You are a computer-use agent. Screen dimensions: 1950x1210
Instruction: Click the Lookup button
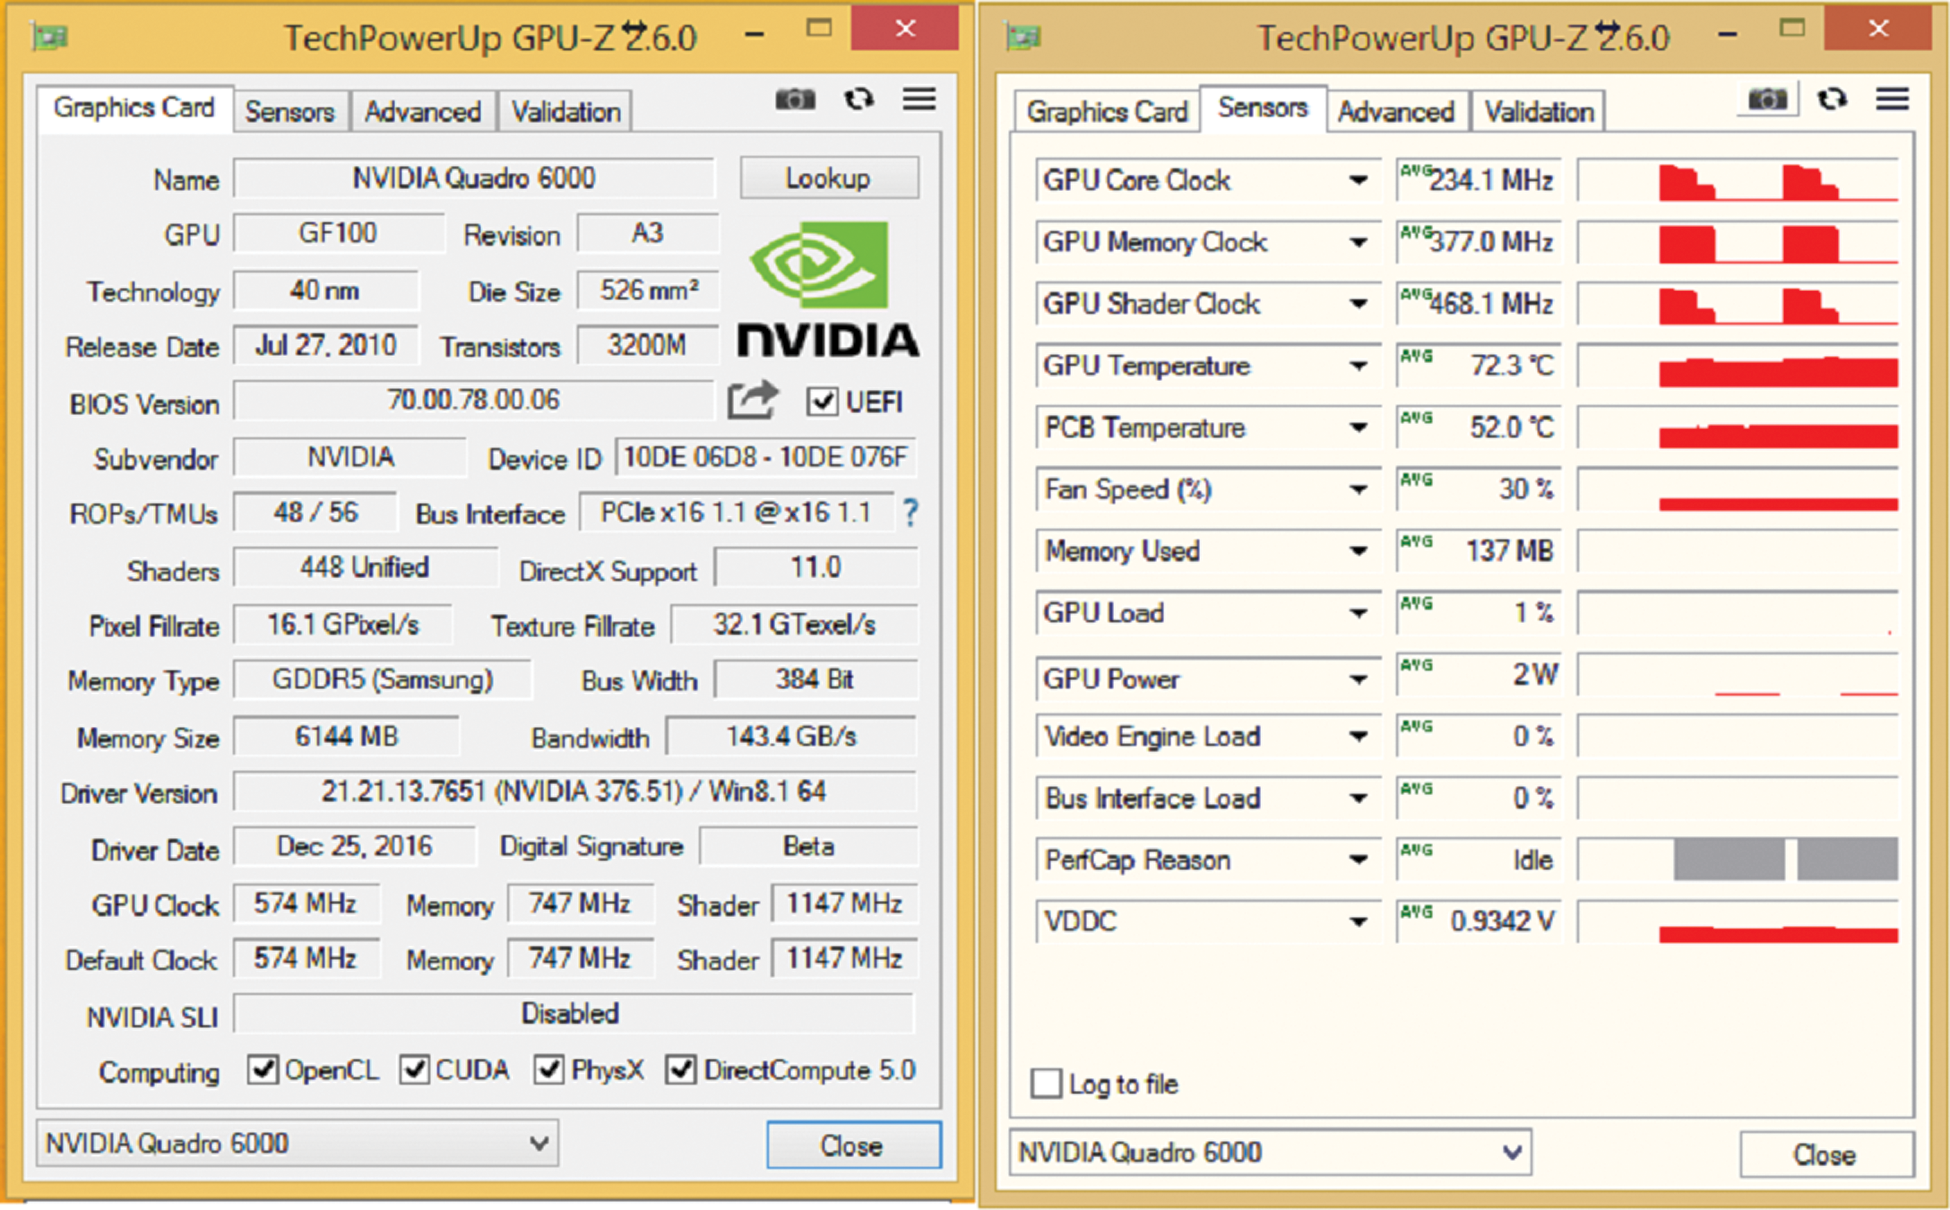pos(828,179)
